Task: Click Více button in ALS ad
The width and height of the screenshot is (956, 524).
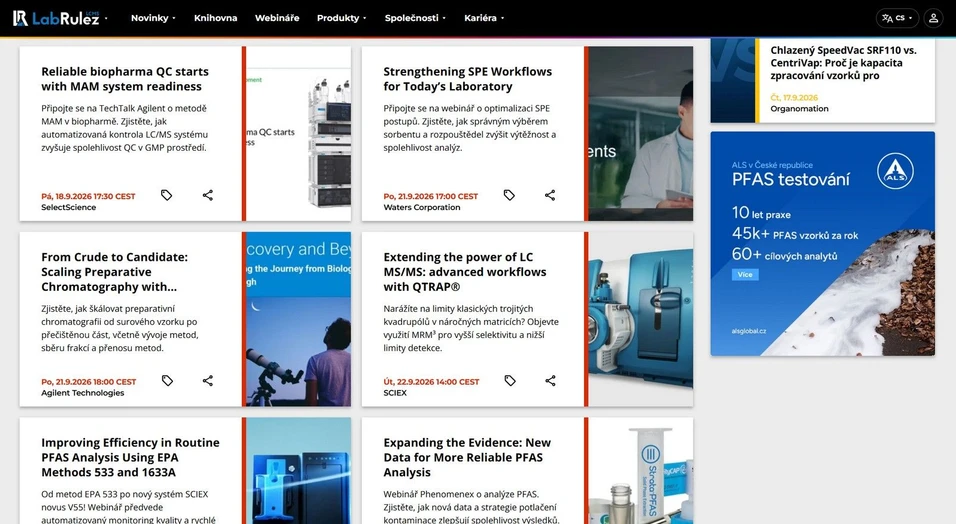Action: [745, 275]
